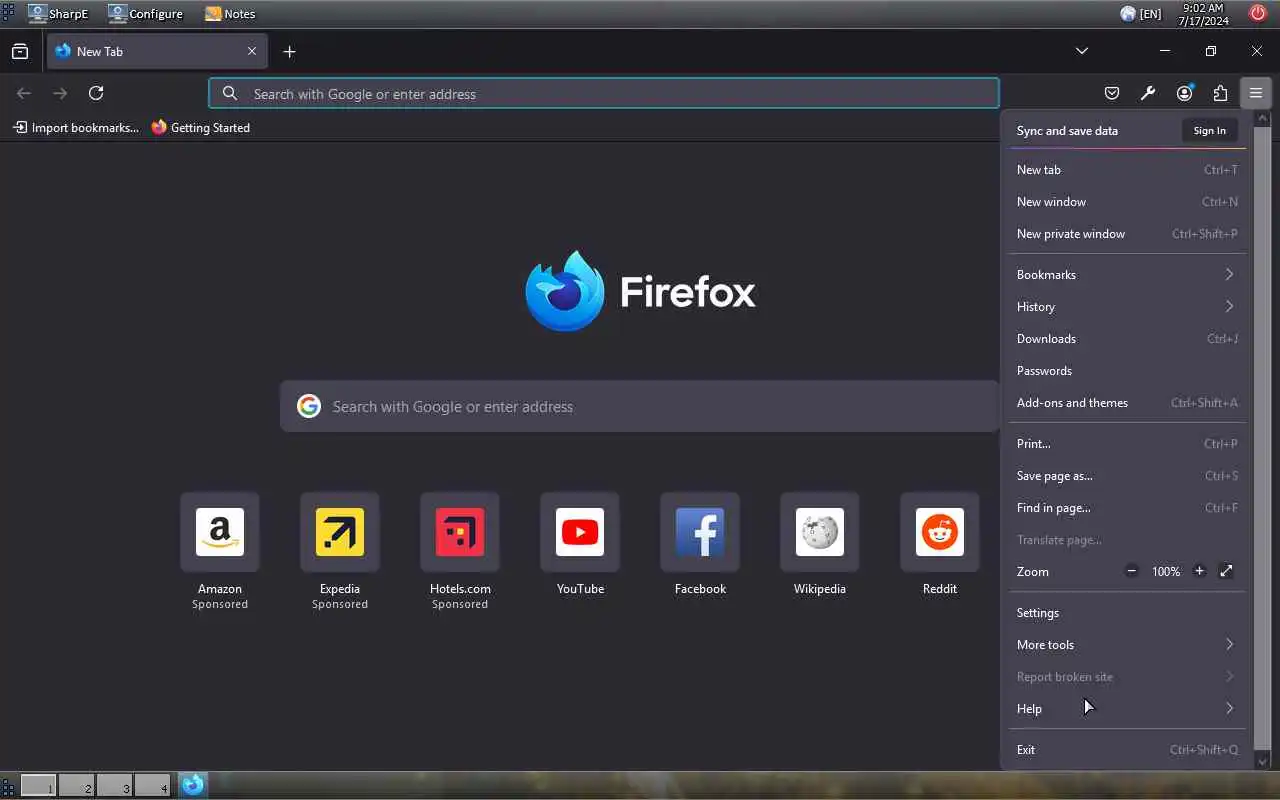
Task: Open Notes in top panel
Action: 230,14
